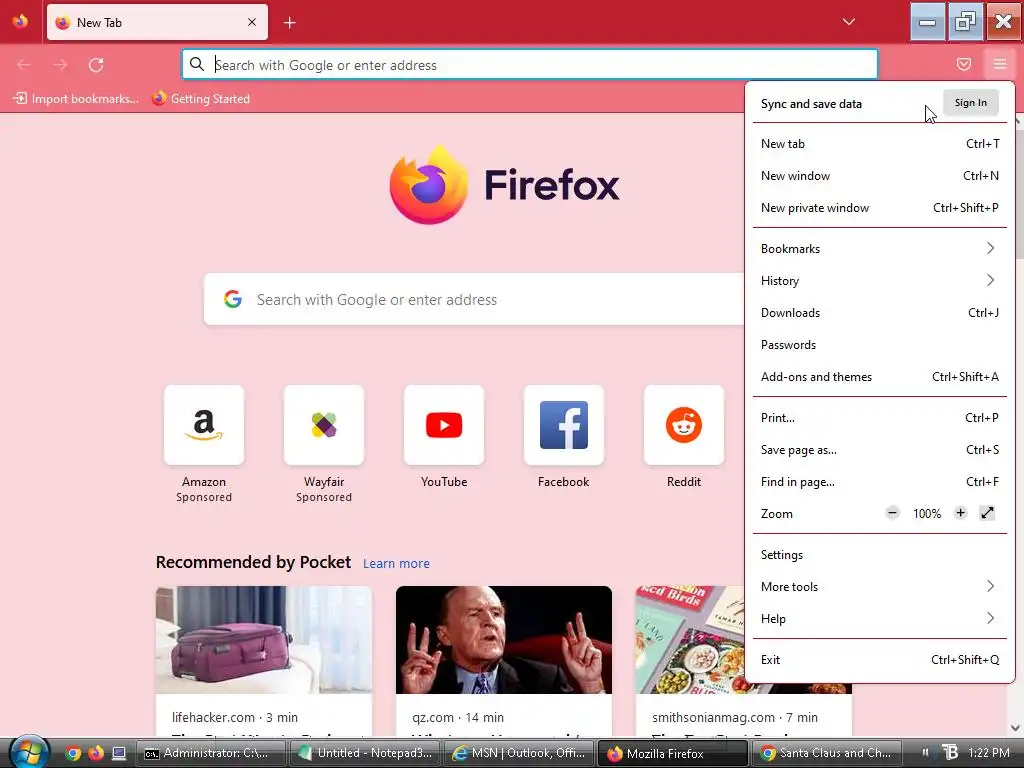This screenshot has height=768, width=1024.
Task: Go forward one page
Action: tap(60, 65)
